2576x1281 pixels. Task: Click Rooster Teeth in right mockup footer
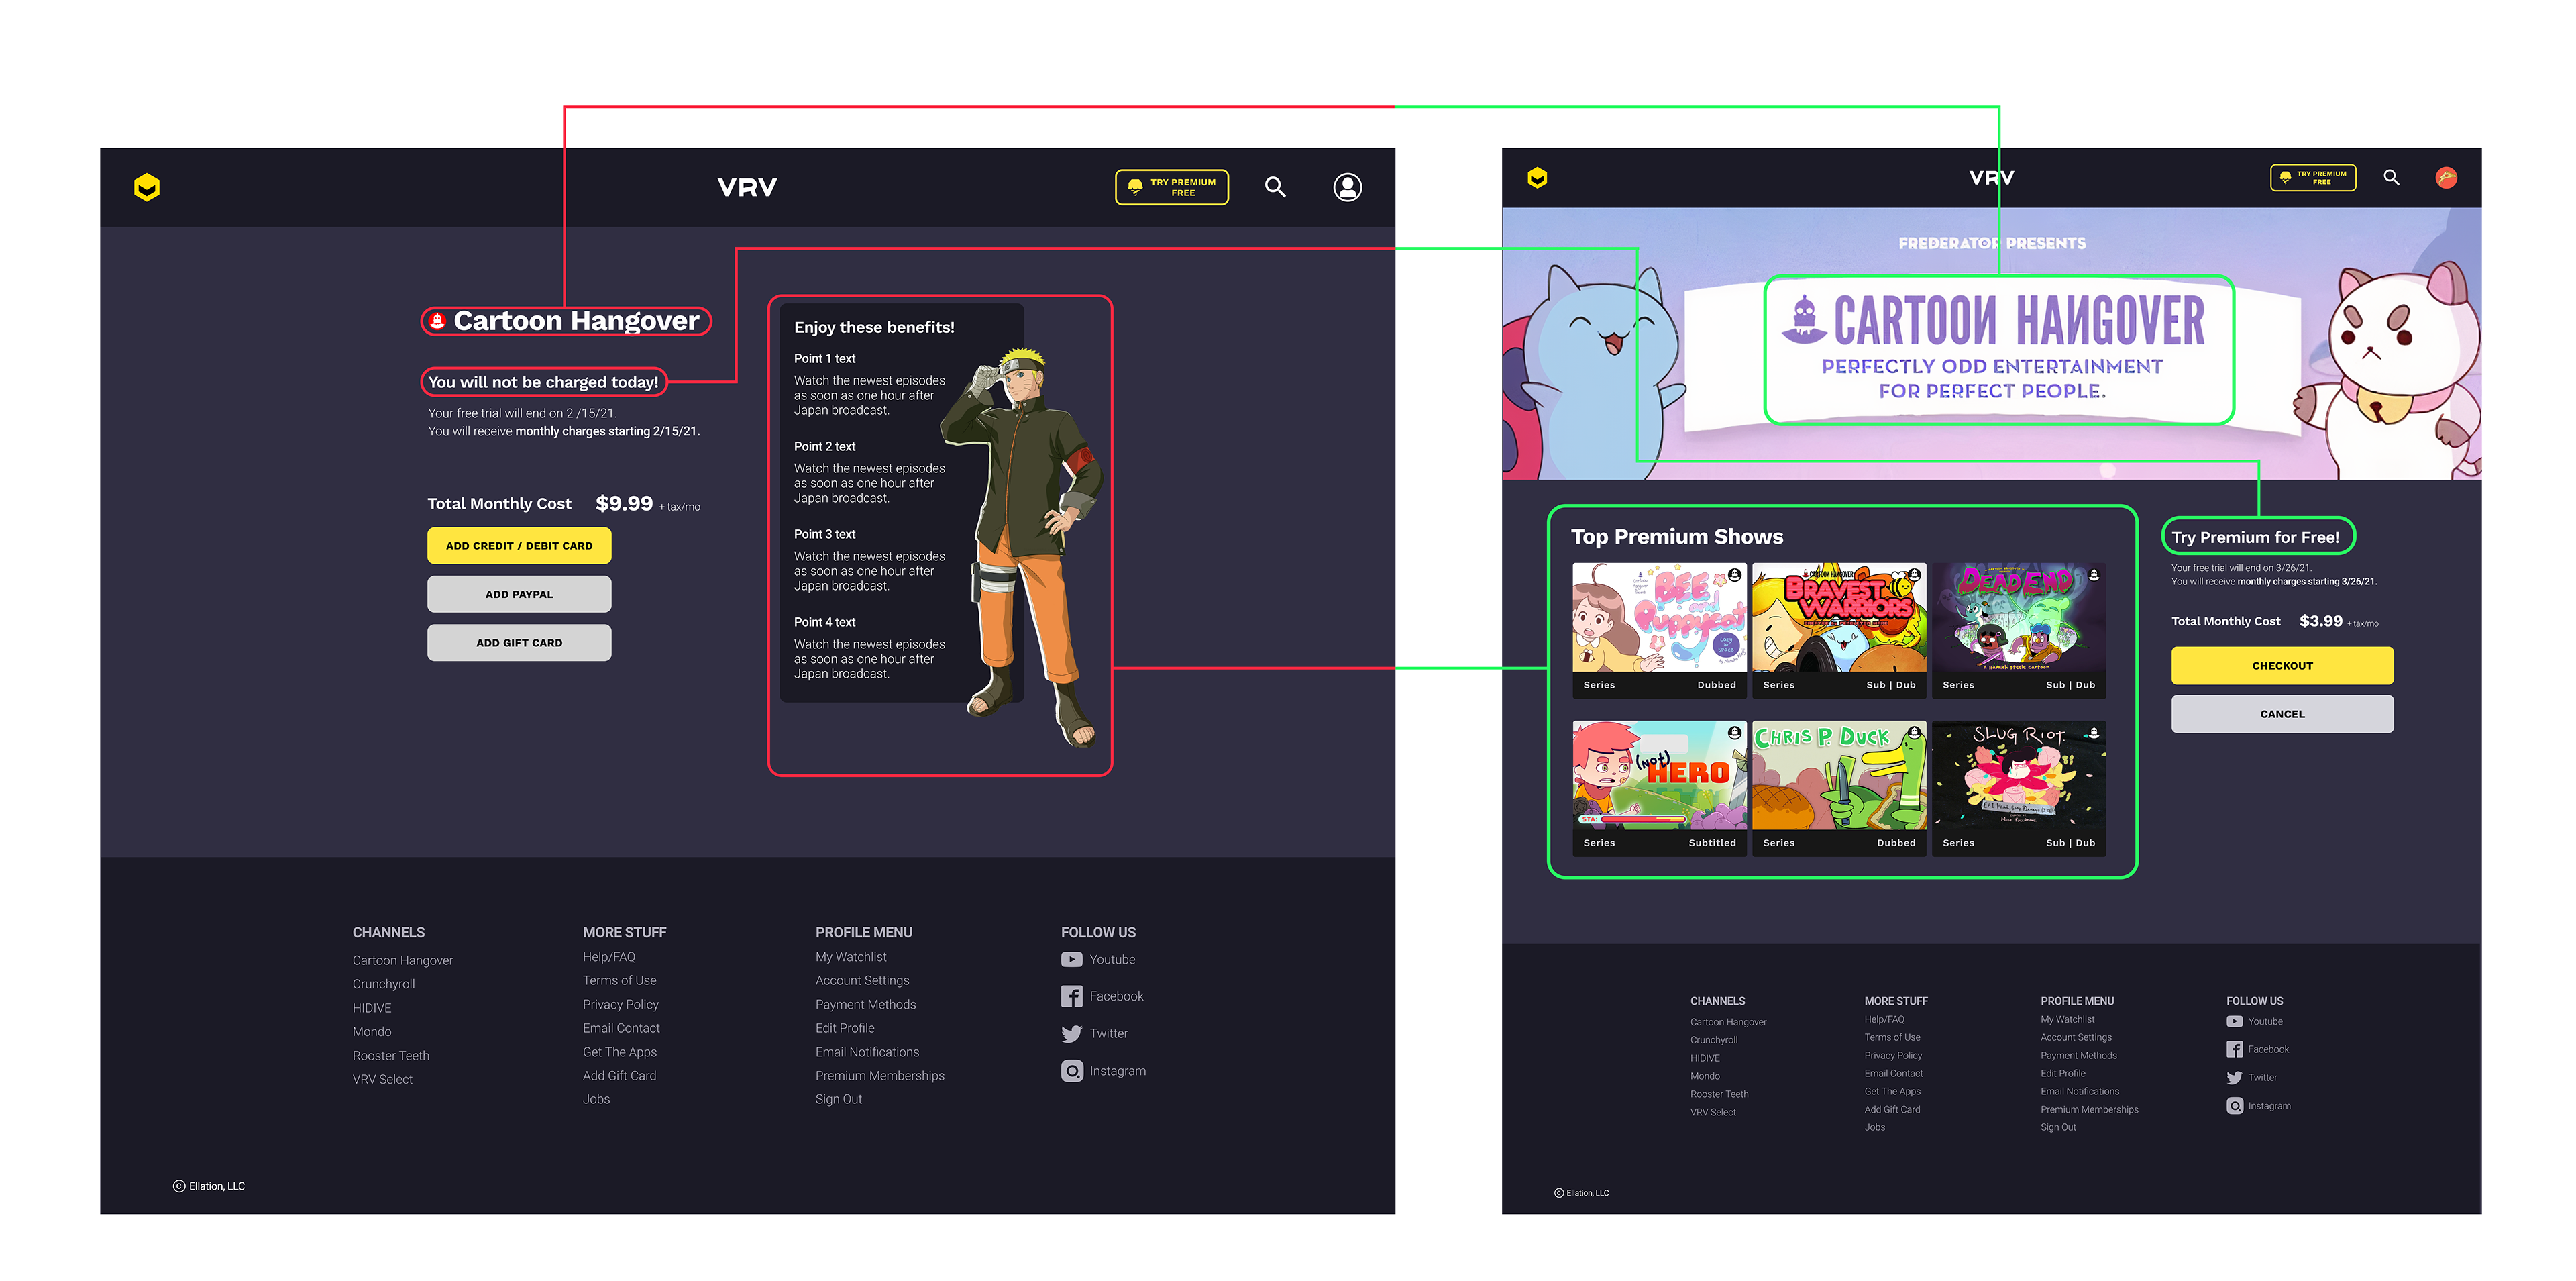[1719, 1095]
